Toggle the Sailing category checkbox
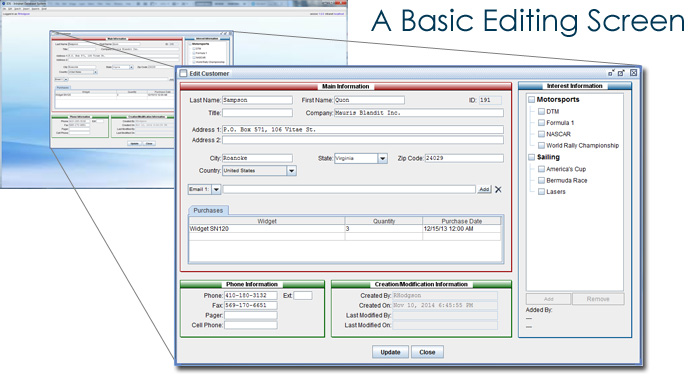The height and width of the screenshot is (381, 700). 531,157
